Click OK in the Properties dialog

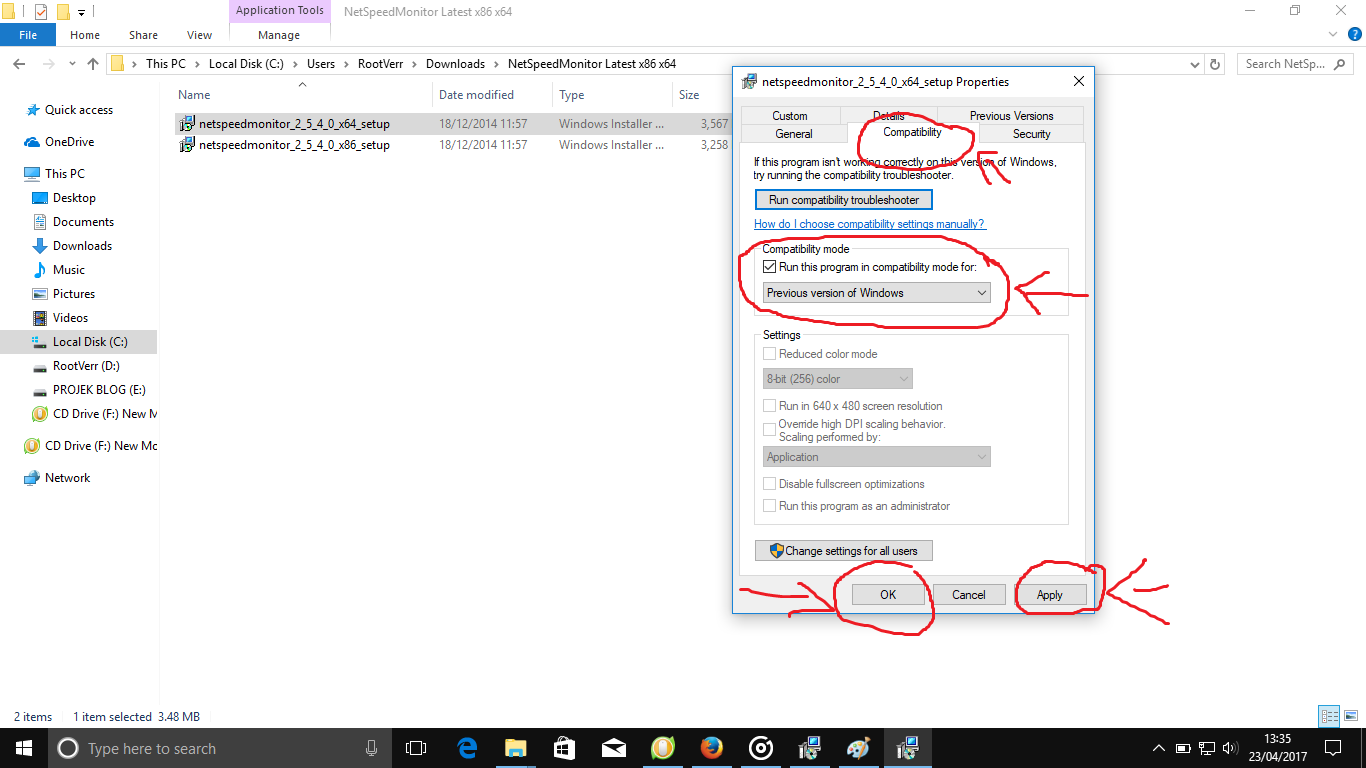(888, 595)
